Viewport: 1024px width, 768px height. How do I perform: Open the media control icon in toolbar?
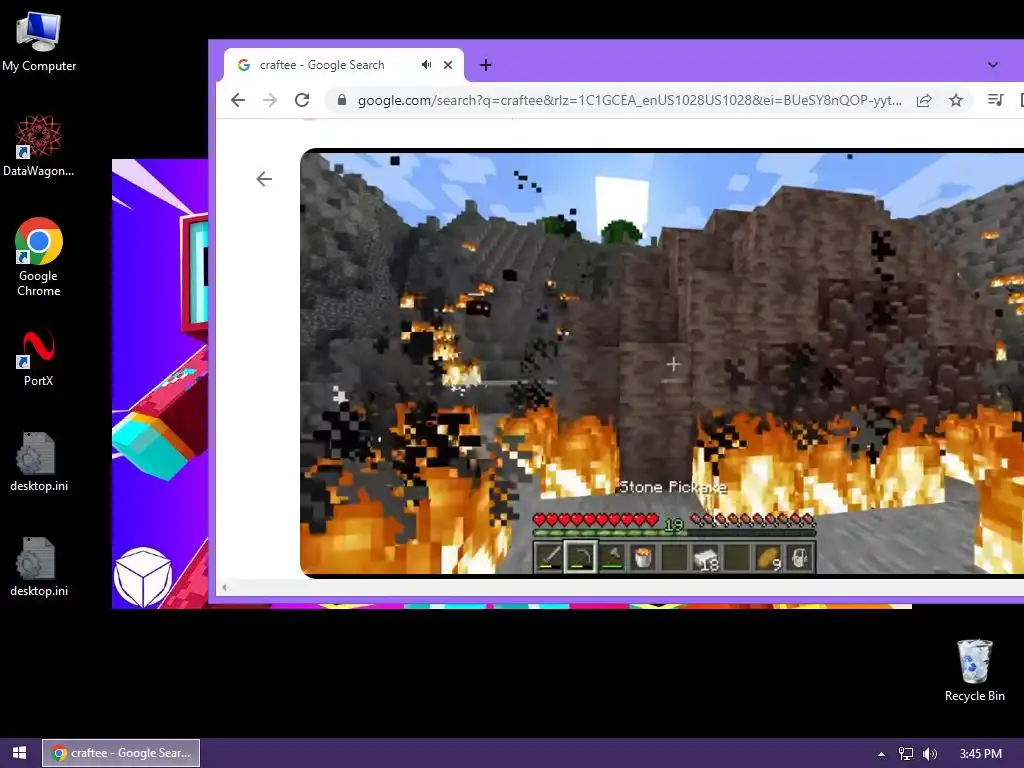coord(995,100)
